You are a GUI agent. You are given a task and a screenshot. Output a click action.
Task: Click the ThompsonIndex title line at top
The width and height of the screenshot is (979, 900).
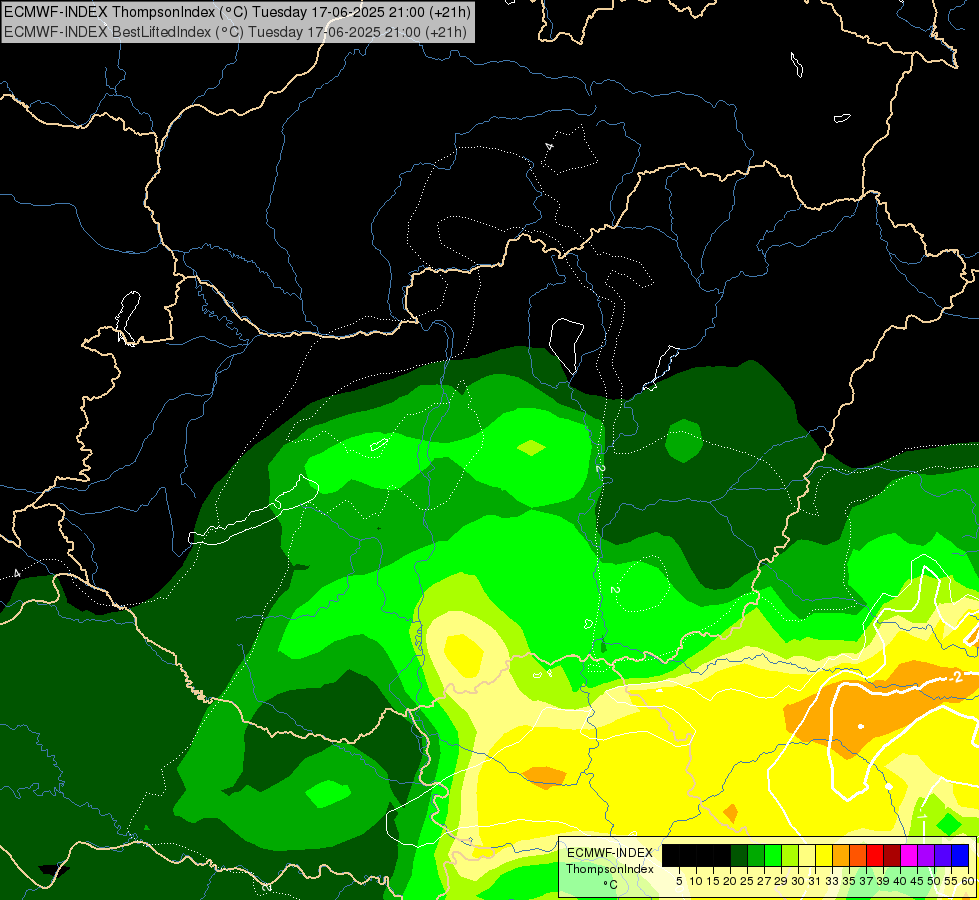237,11
